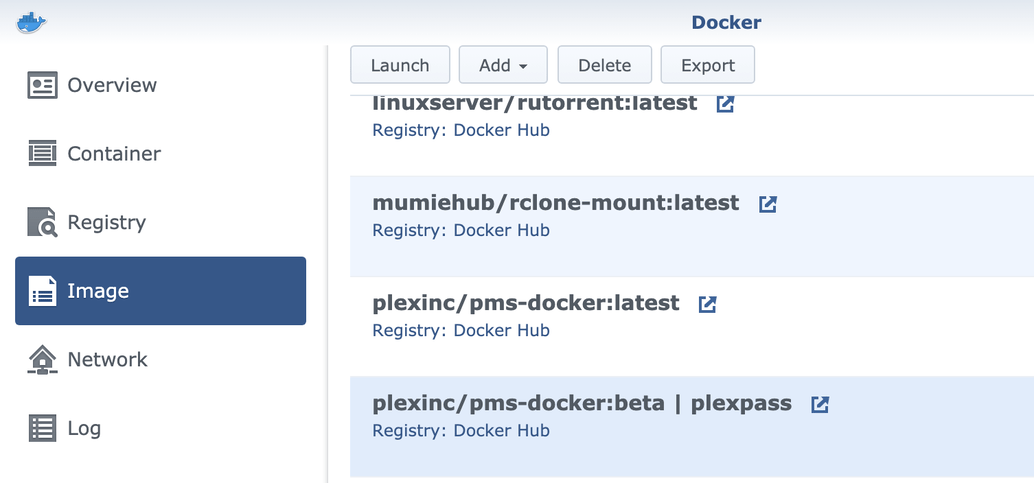Go to the Container section
This screenshot has width=1034, height=483.
[114, 154]
